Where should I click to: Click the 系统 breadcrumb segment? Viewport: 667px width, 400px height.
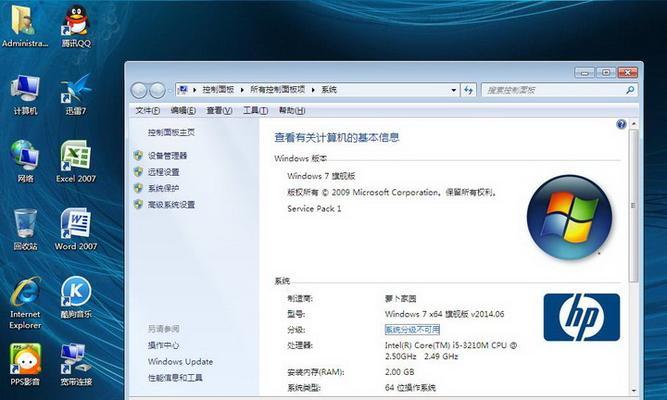(x=329, y=90)
